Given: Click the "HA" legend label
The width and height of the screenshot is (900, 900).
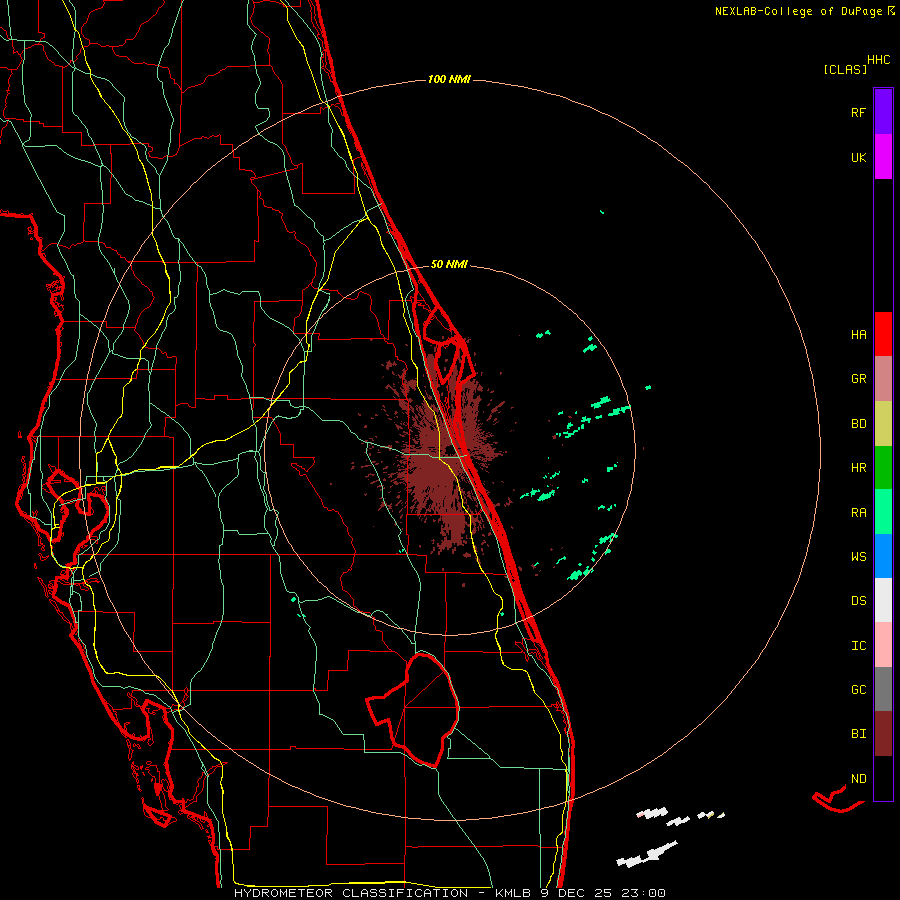Looking at the screenshot, I should 858,335.
